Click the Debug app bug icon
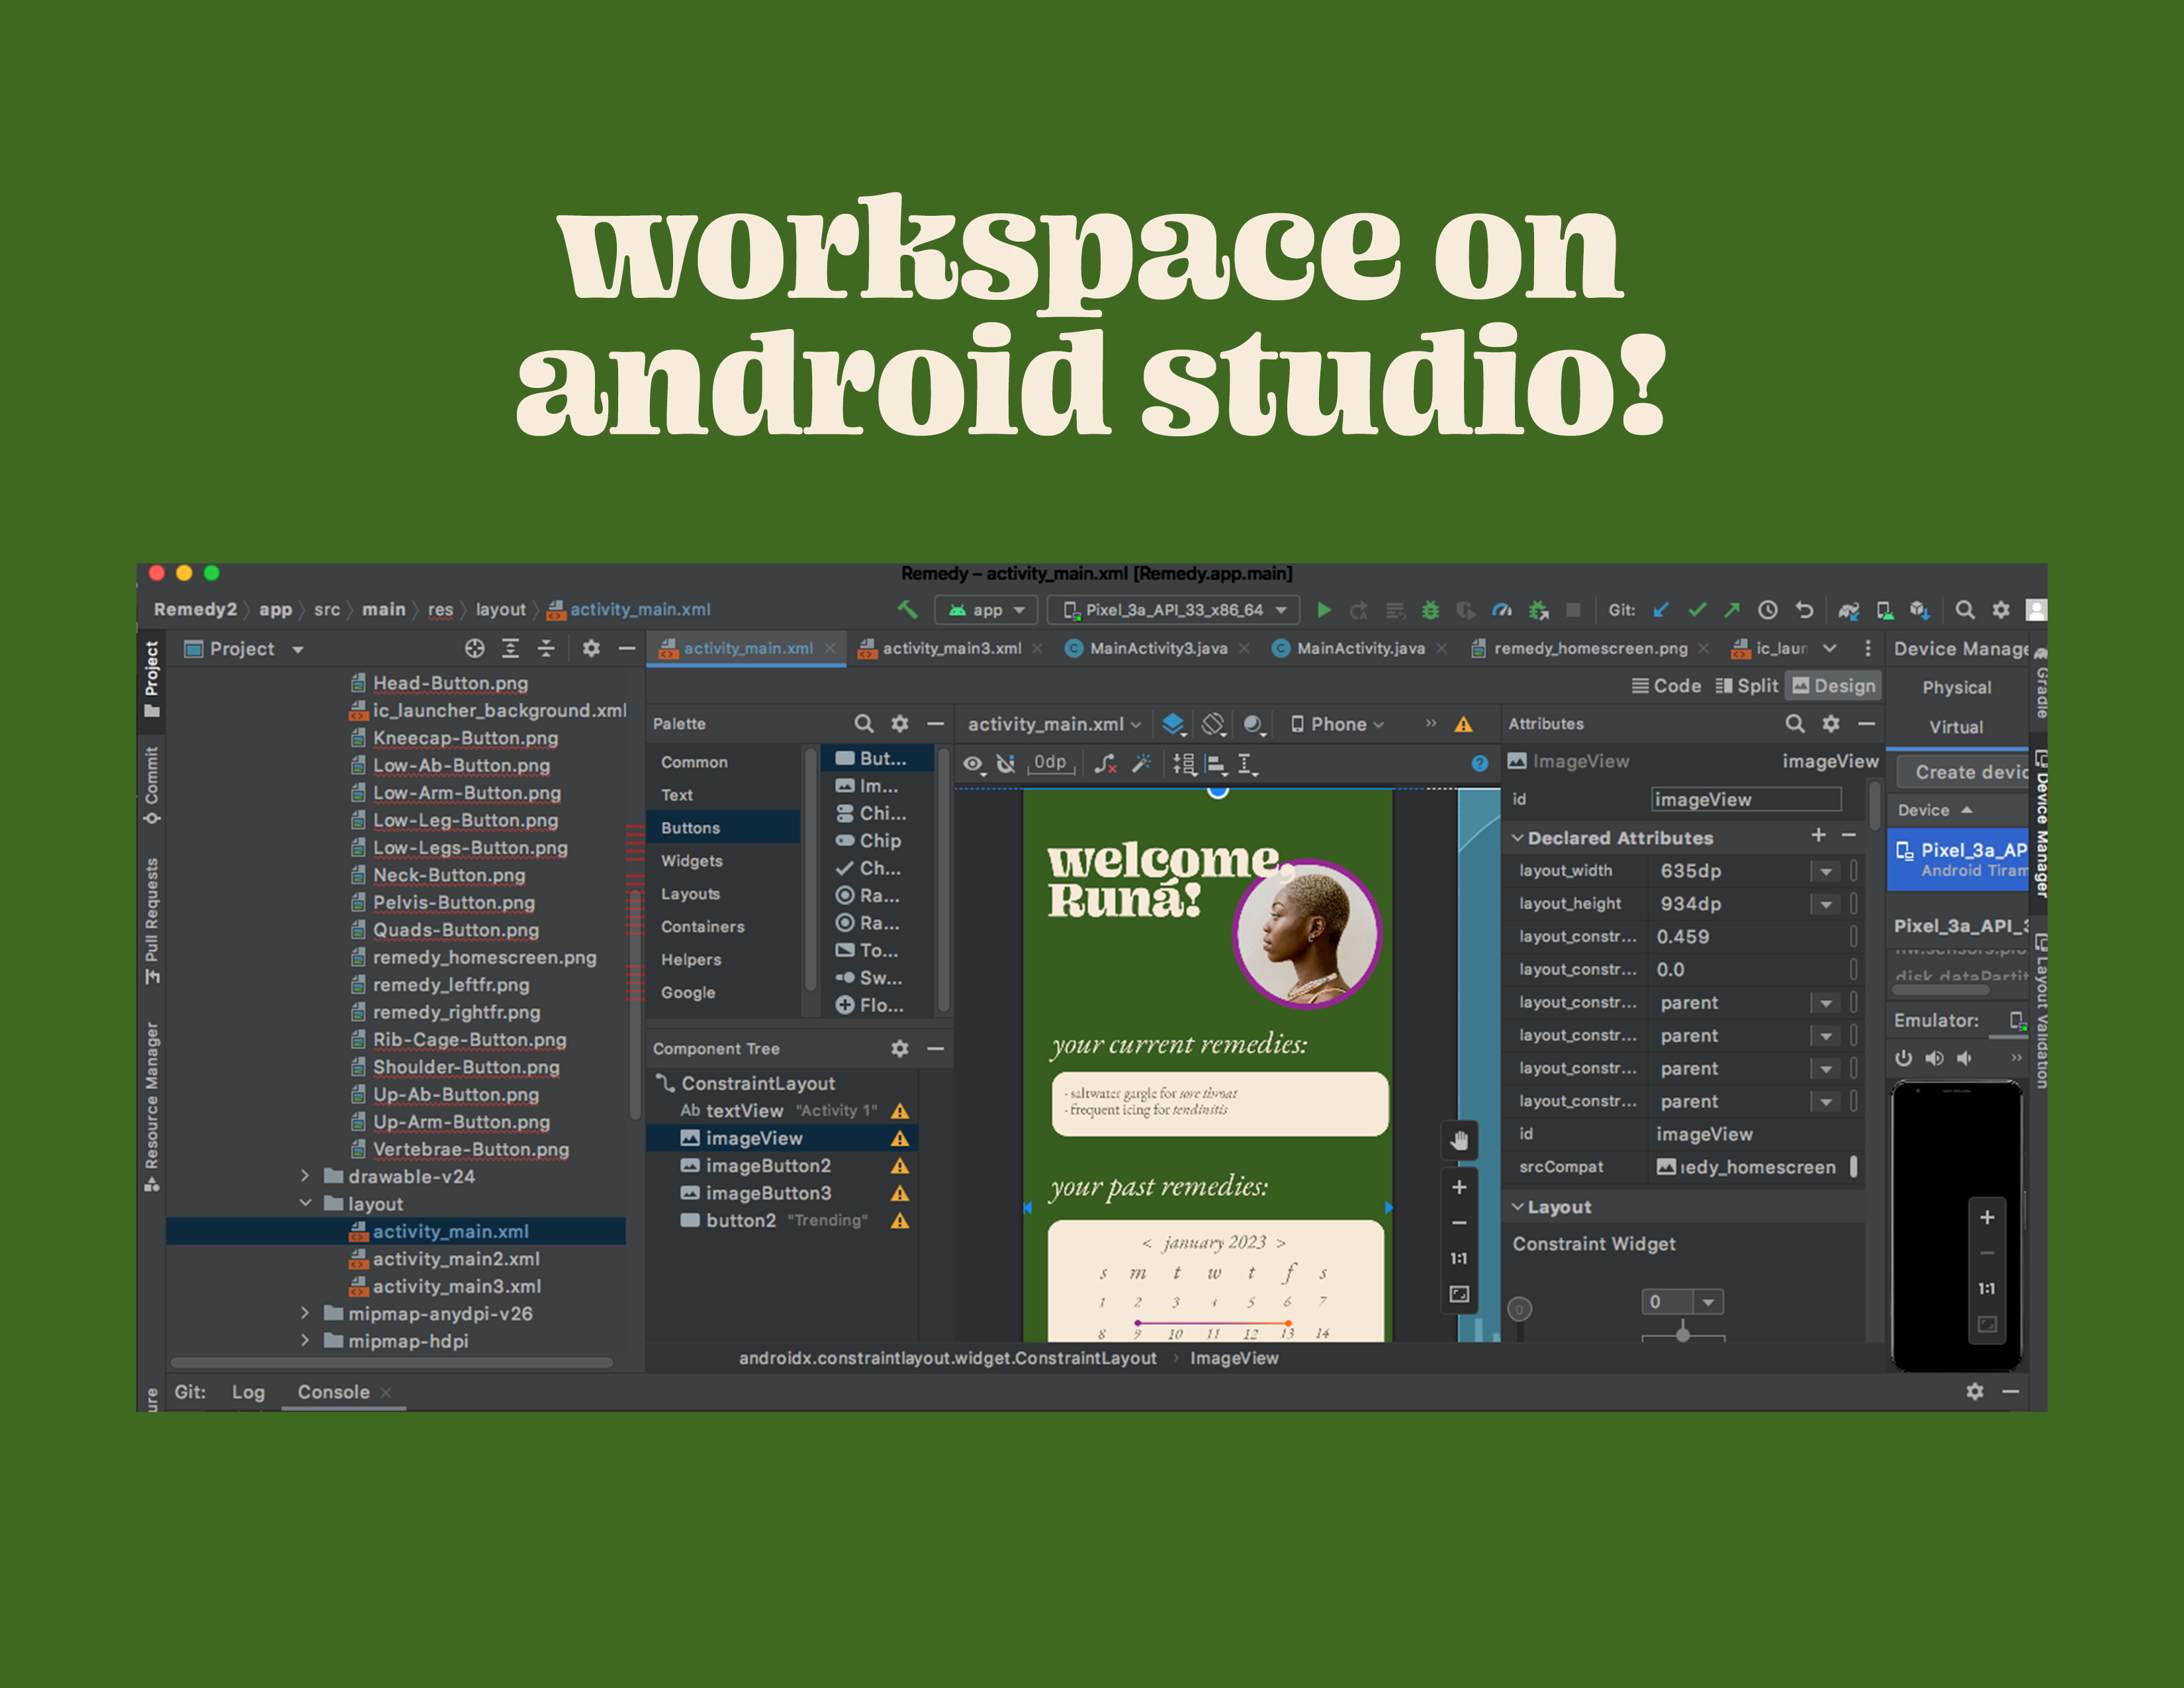This screenshot has height=1688, width=2184. click(x=1430, y=610)
